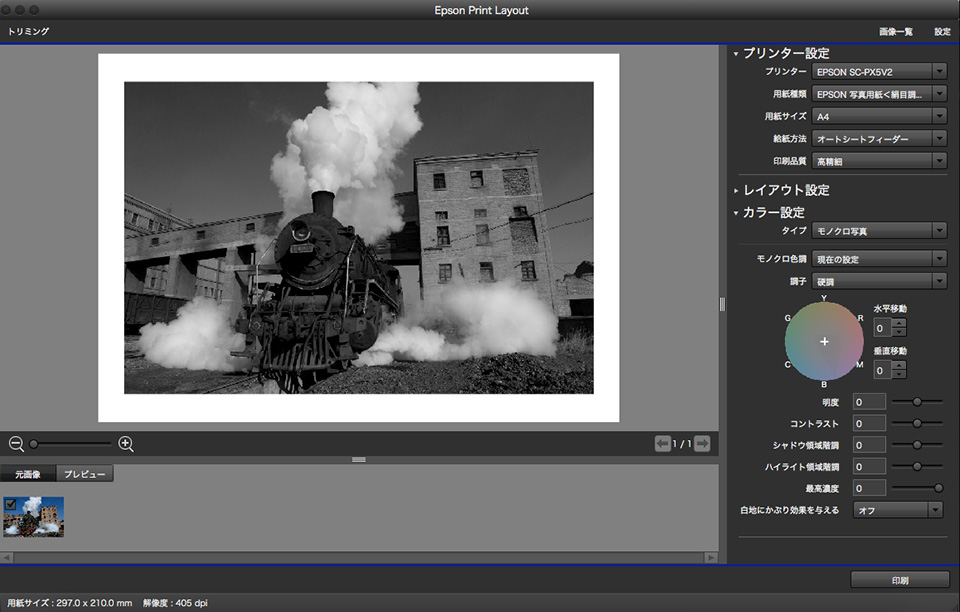Go to the previous page arrow
960x612 pixels.
662,444
